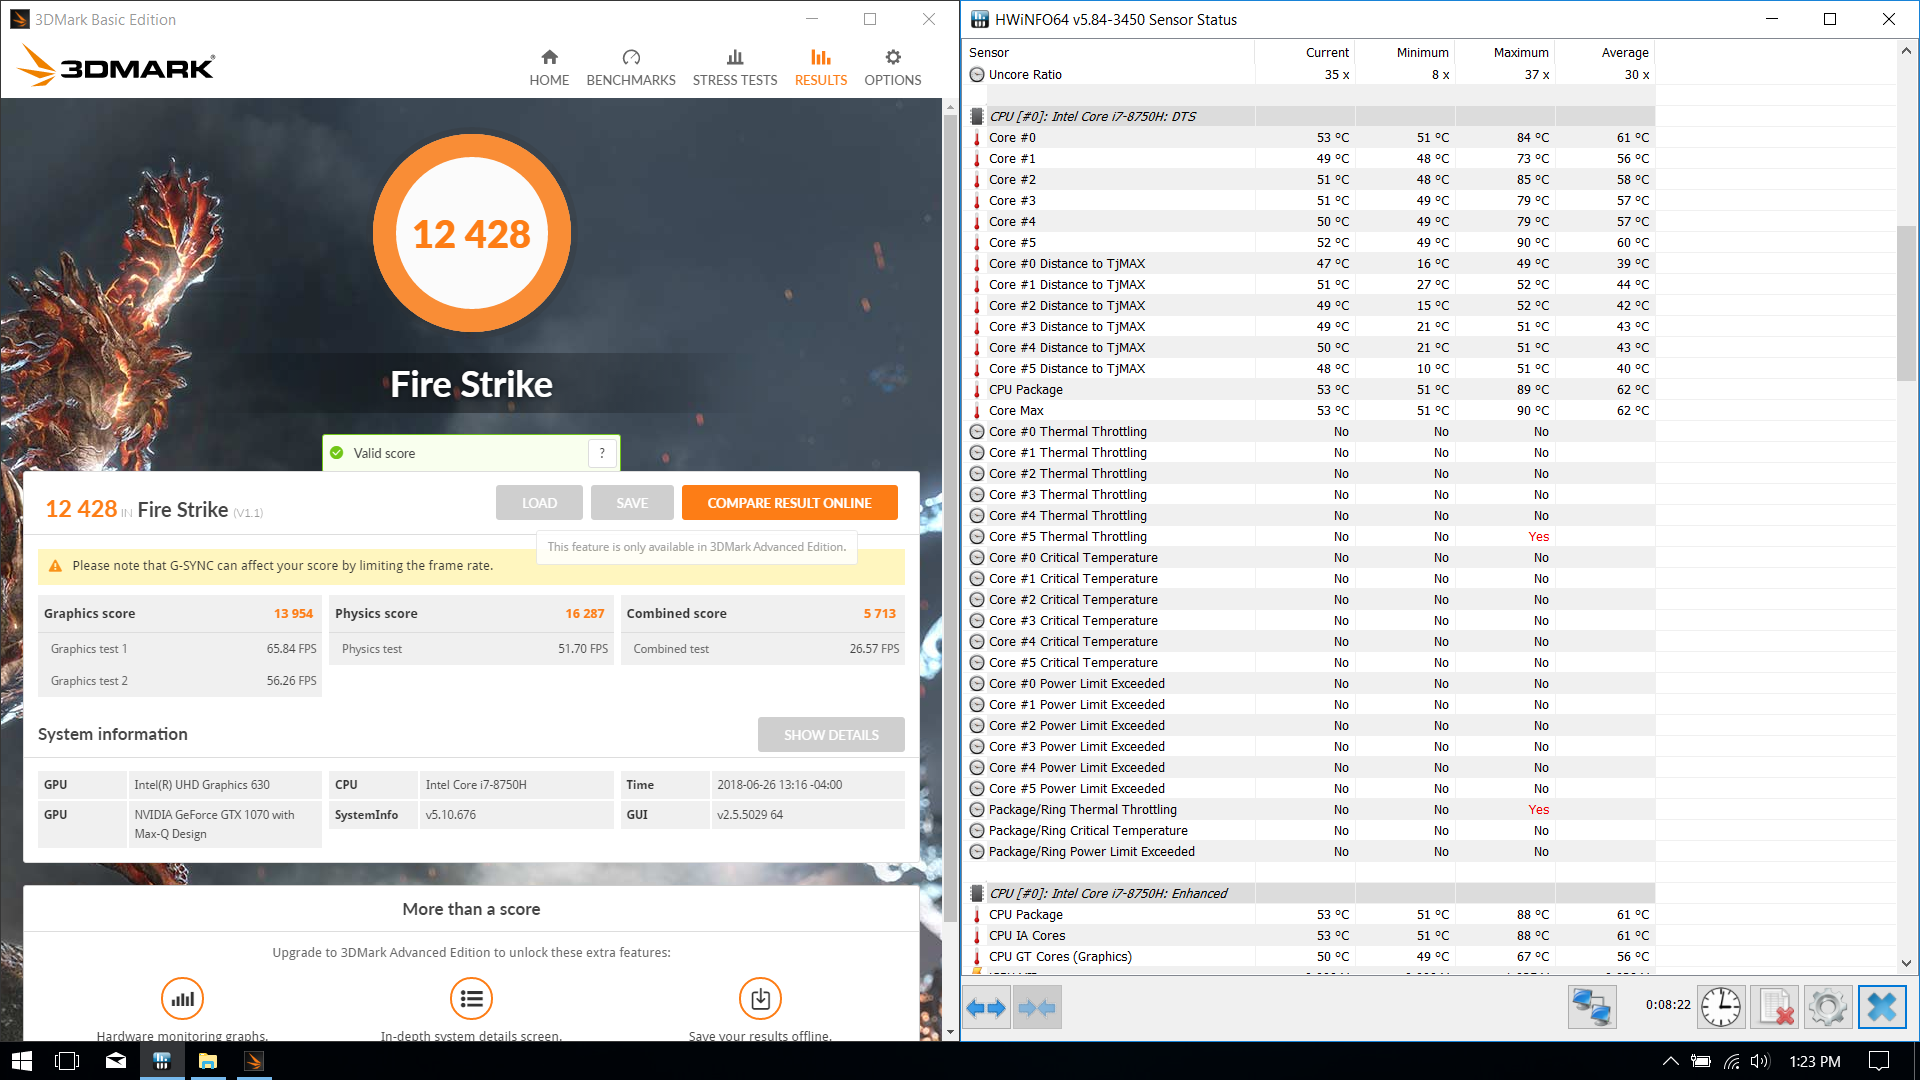Click the Physics score value 16 287
1920x1080 pixels.
click(x=584, y=614)
